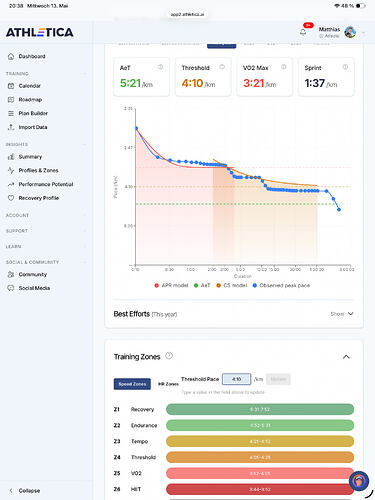Collapse the Training sidebar section
This screenshot has width=375, height=500.
click(x=84, y=74)
